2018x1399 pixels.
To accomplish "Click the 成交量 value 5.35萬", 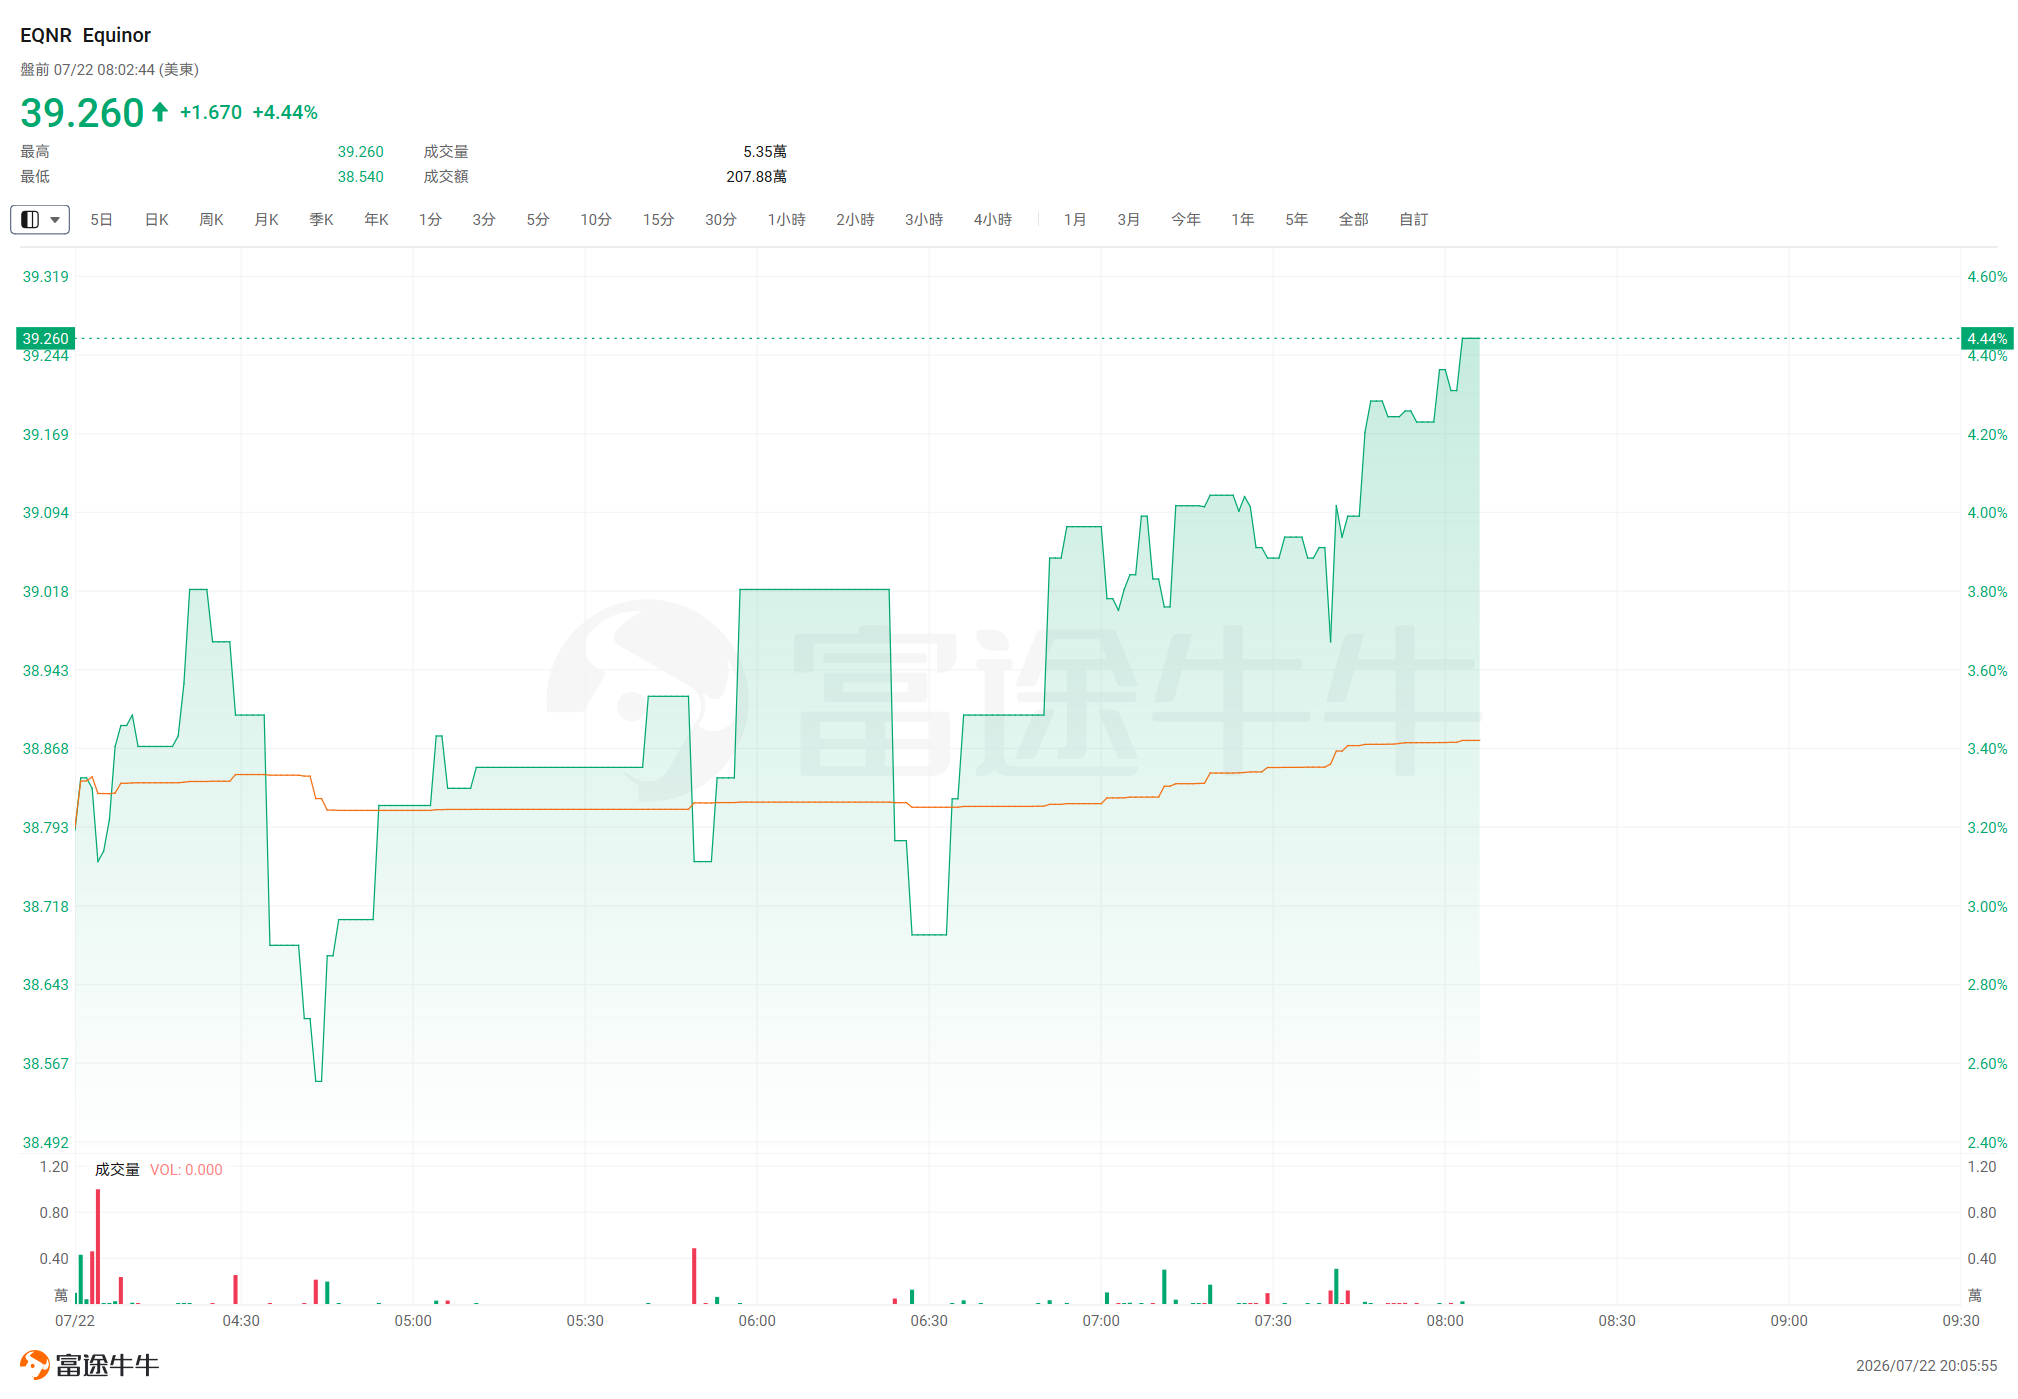I will (765, 152).
